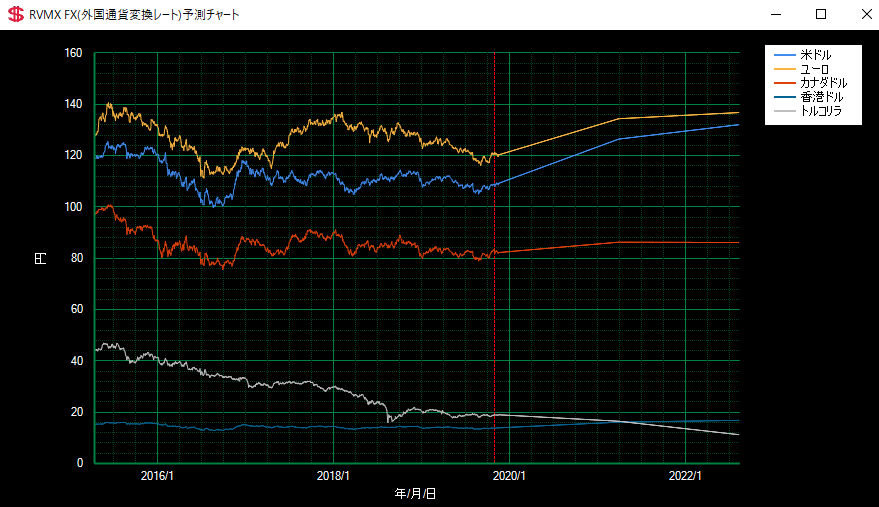The width and height of the screenshot is (879, 507).
Task: Click the RVMX FX dollar app icon
Action: coord(16,15)
